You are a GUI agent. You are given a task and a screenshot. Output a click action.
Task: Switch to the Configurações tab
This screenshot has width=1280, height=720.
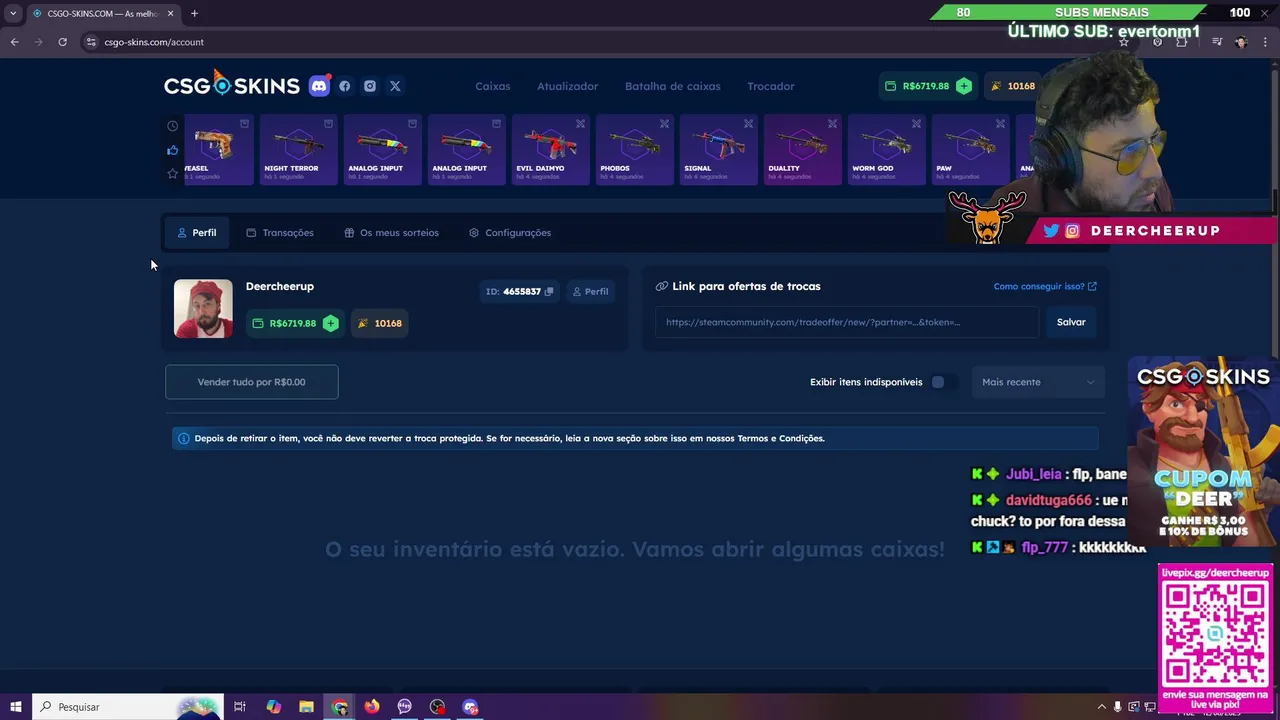(x=510, y=233)
